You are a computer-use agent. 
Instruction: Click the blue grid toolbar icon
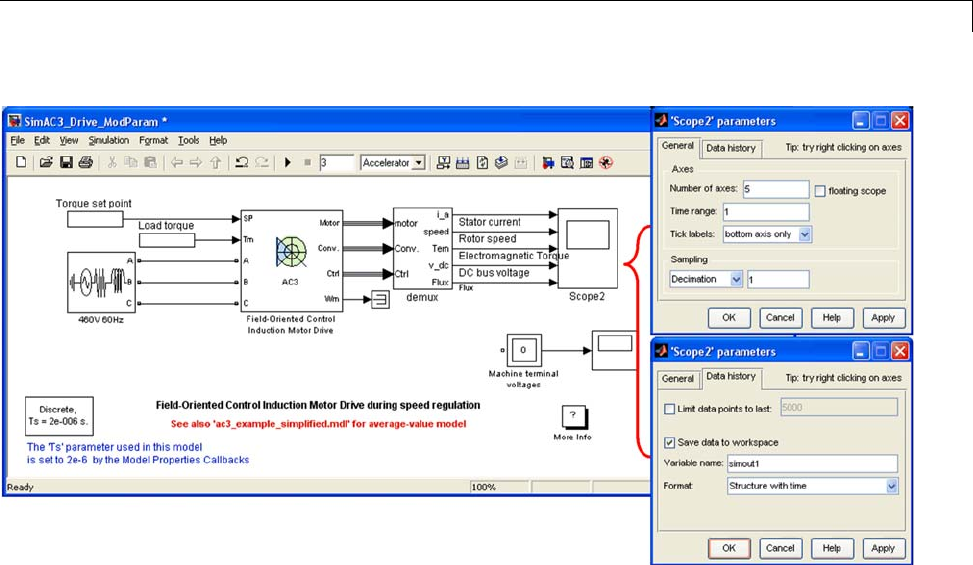(x=462, y=162)
